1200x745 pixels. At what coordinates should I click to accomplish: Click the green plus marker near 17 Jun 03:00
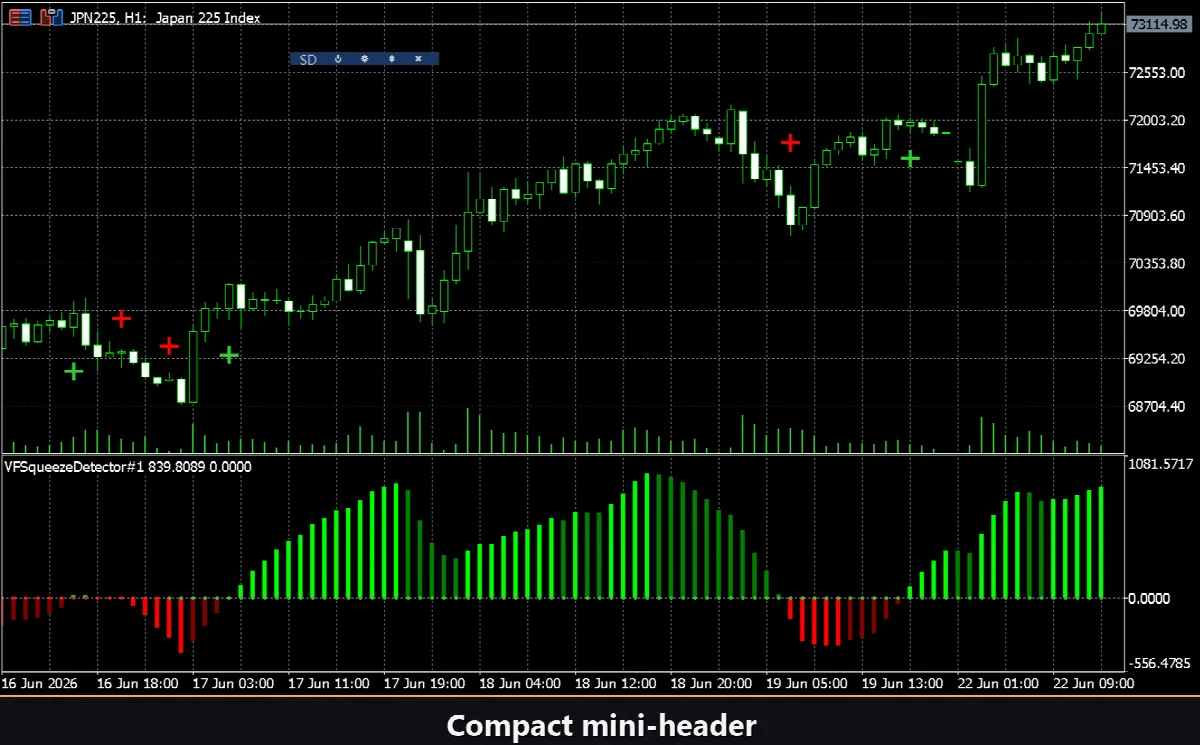point(229,354)
